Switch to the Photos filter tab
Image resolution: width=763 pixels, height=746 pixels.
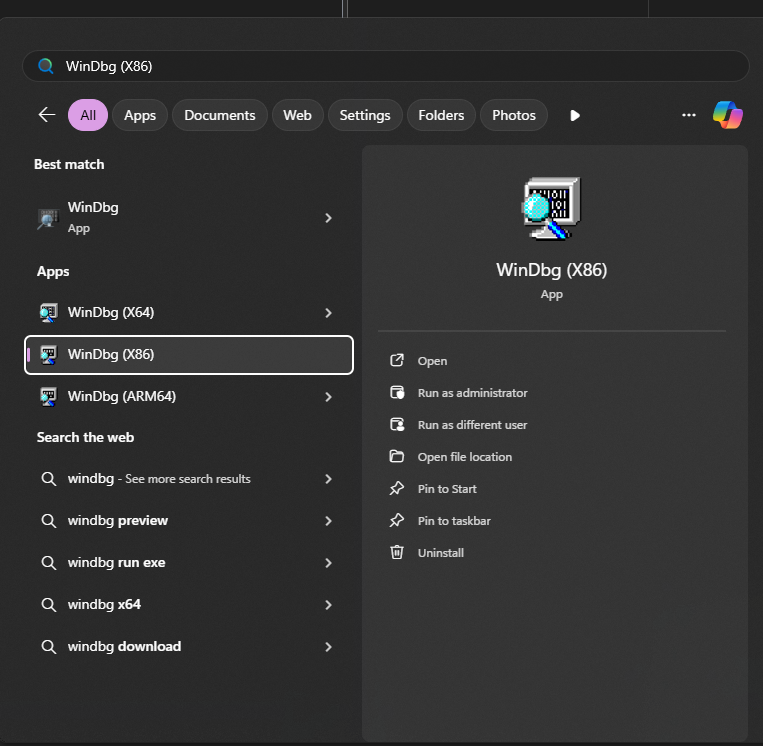click(x=513, y=115)
